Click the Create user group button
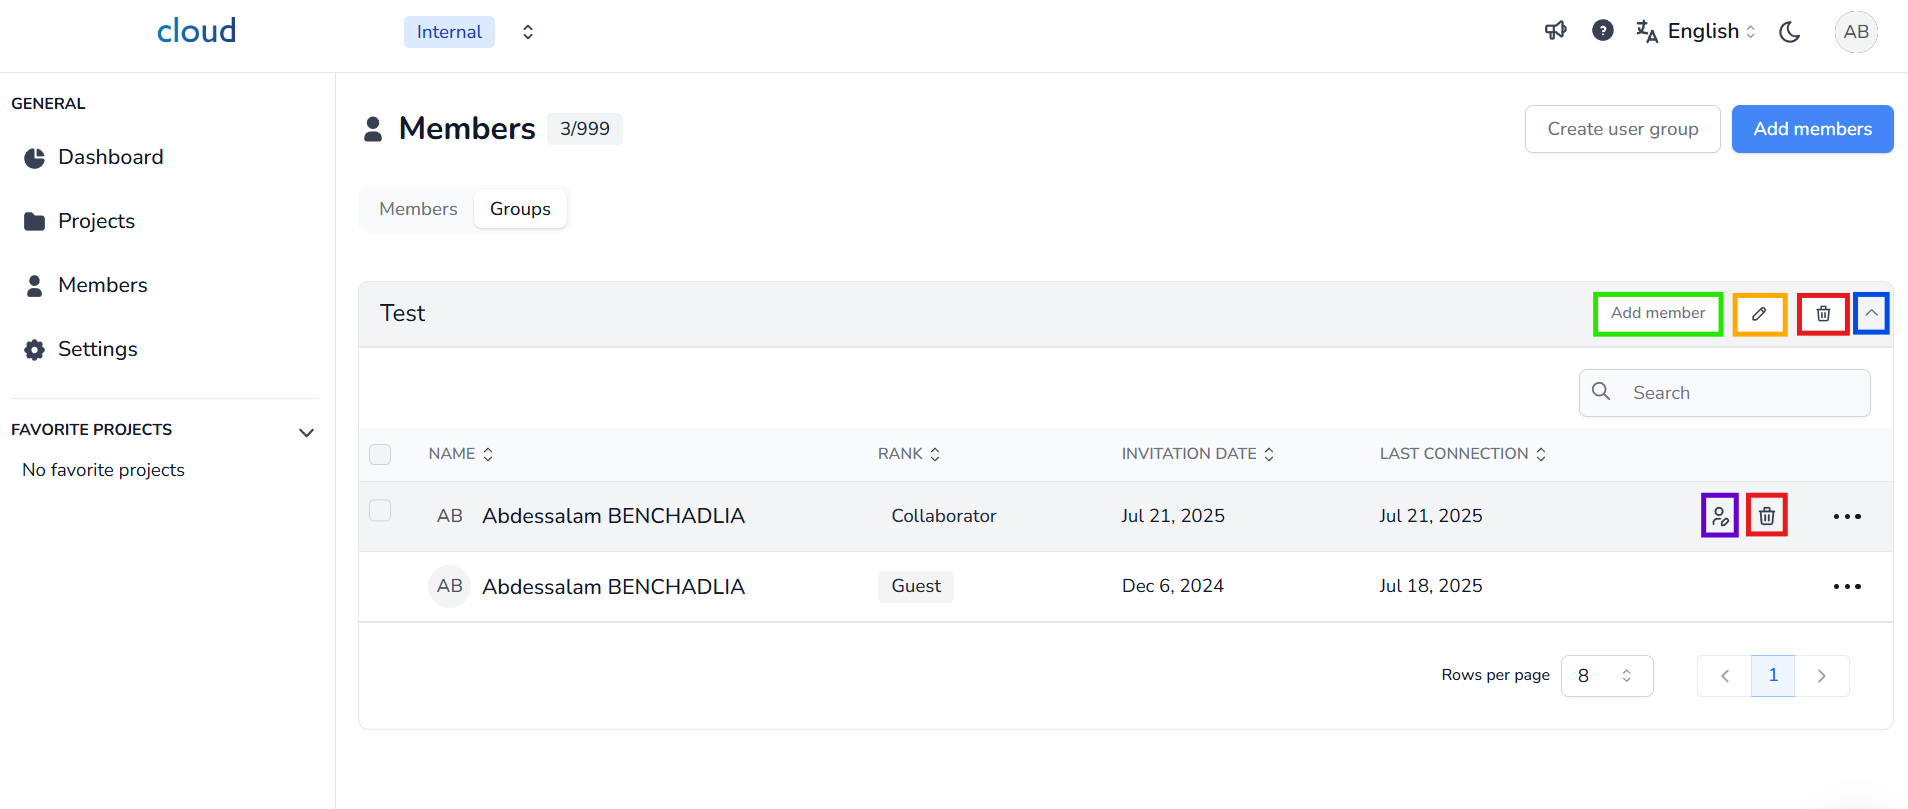The height and width of the screenshot is (809, 1908). [1622, 129]
